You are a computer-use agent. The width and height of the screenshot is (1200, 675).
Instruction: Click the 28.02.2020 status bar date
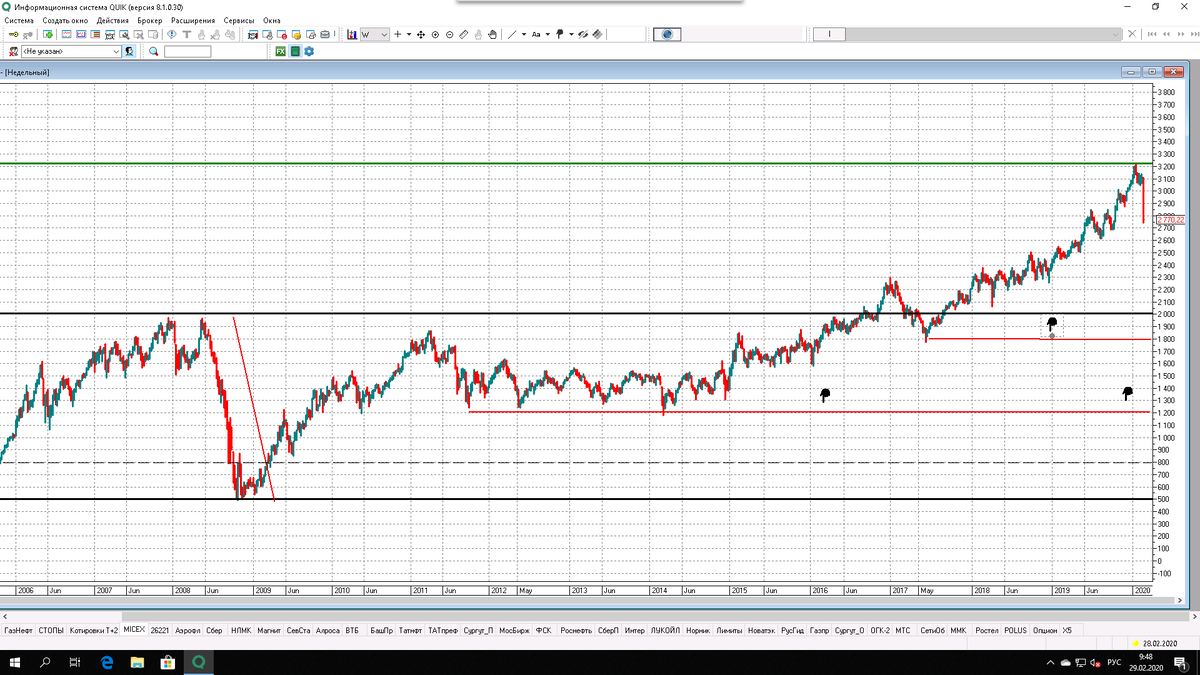(x=1160, y=642)
